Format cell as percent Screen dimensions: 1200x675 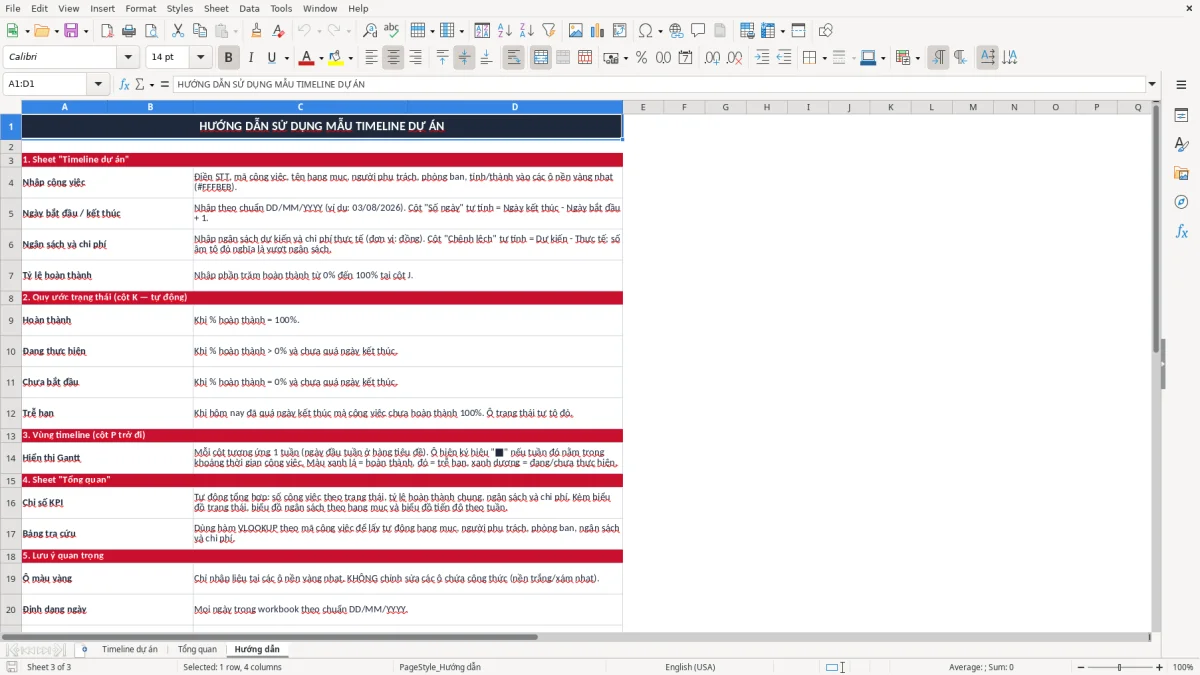pyautogui.click(x=641, y=58)
